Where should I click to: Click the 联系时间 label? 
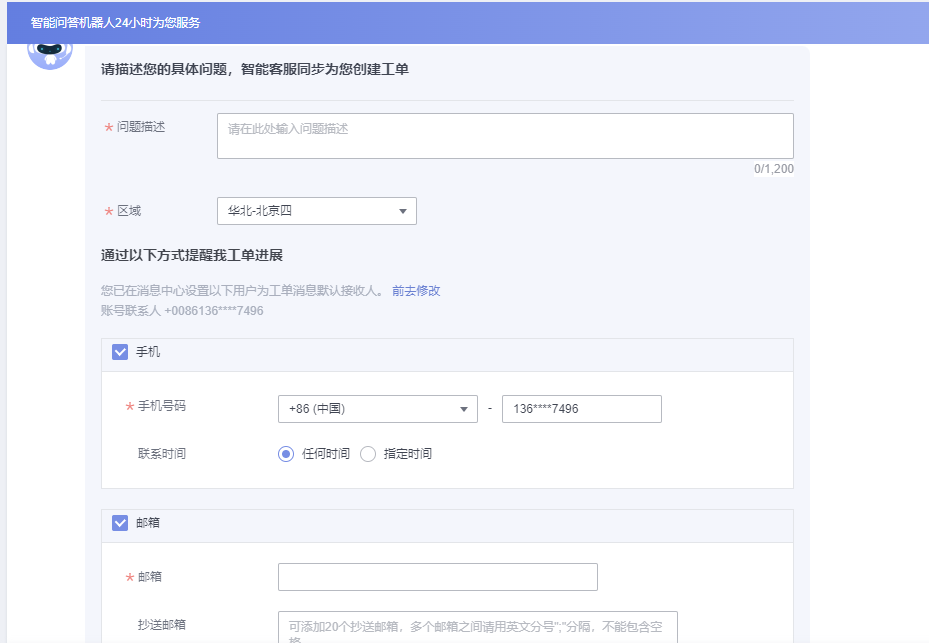pyautogui.click(x=162, y=453)
